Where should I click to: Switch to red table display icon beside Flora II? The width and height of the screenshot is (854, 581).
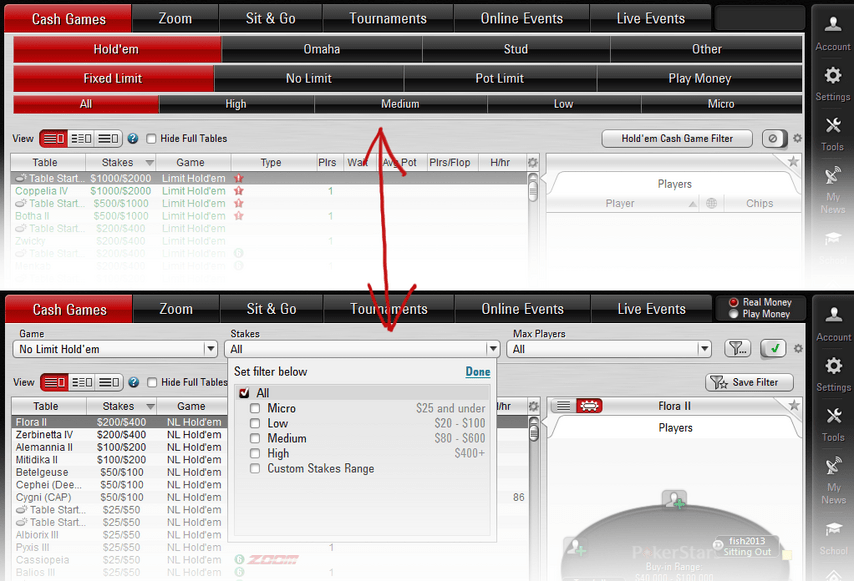(589, 406)
